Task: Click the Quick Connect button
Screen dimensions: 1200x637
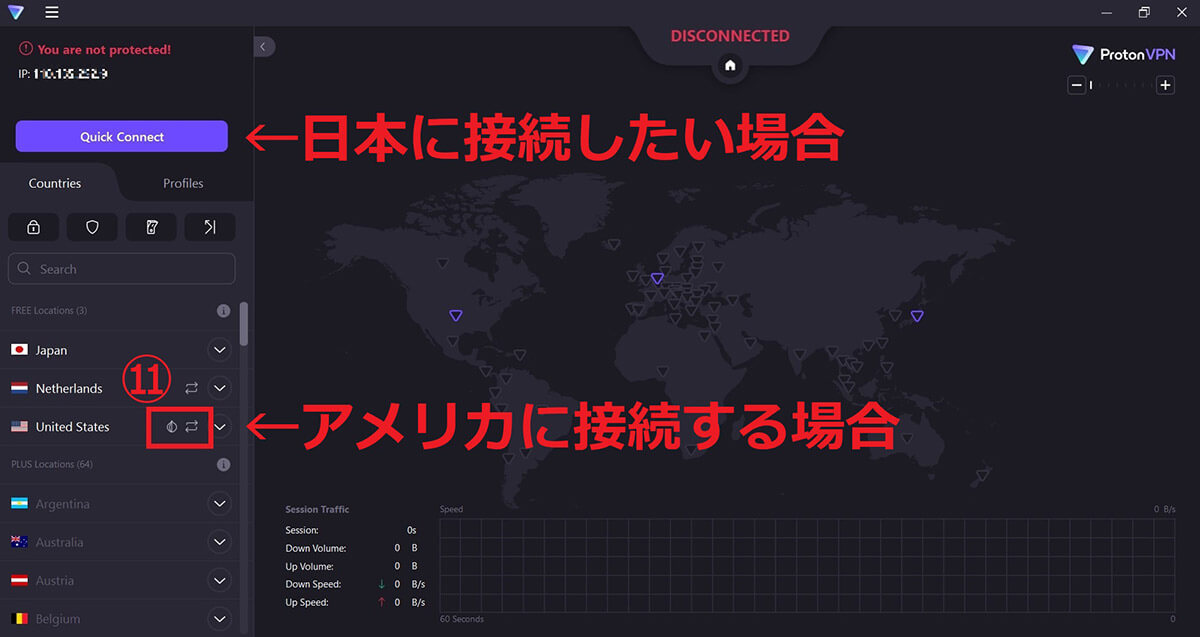Action: coord(122,137)
